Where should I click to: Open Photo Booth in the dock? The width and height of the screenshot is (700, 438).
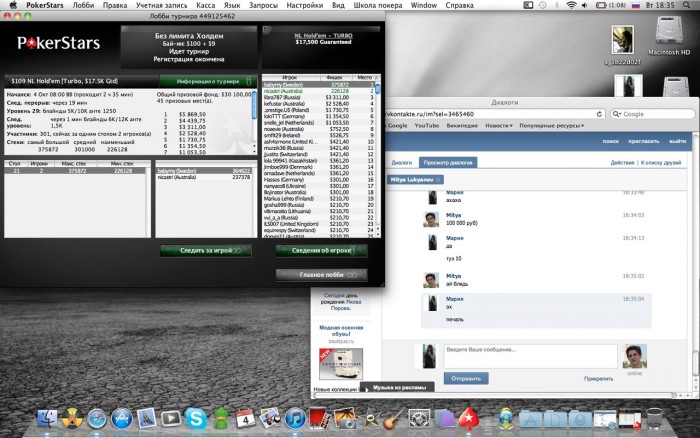pyautogui.click(x=320, y=418)
